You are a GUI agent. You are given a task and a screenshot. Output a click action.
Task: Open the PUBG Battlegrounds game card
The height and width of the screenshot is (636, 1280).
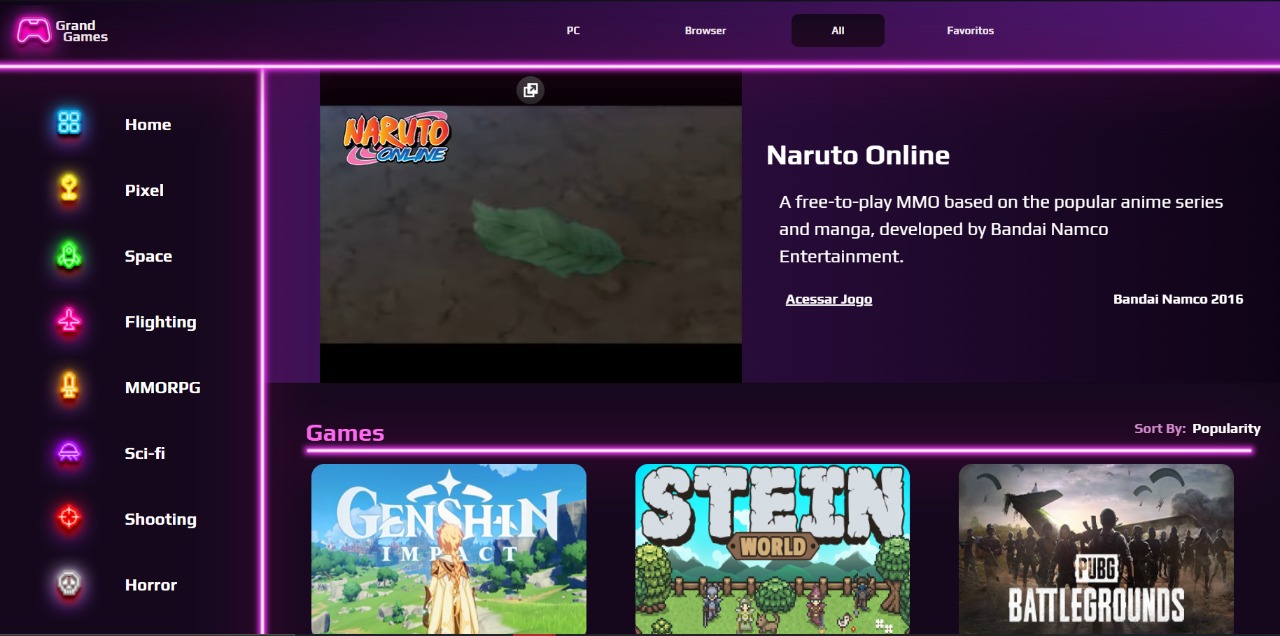point(1096,549)
